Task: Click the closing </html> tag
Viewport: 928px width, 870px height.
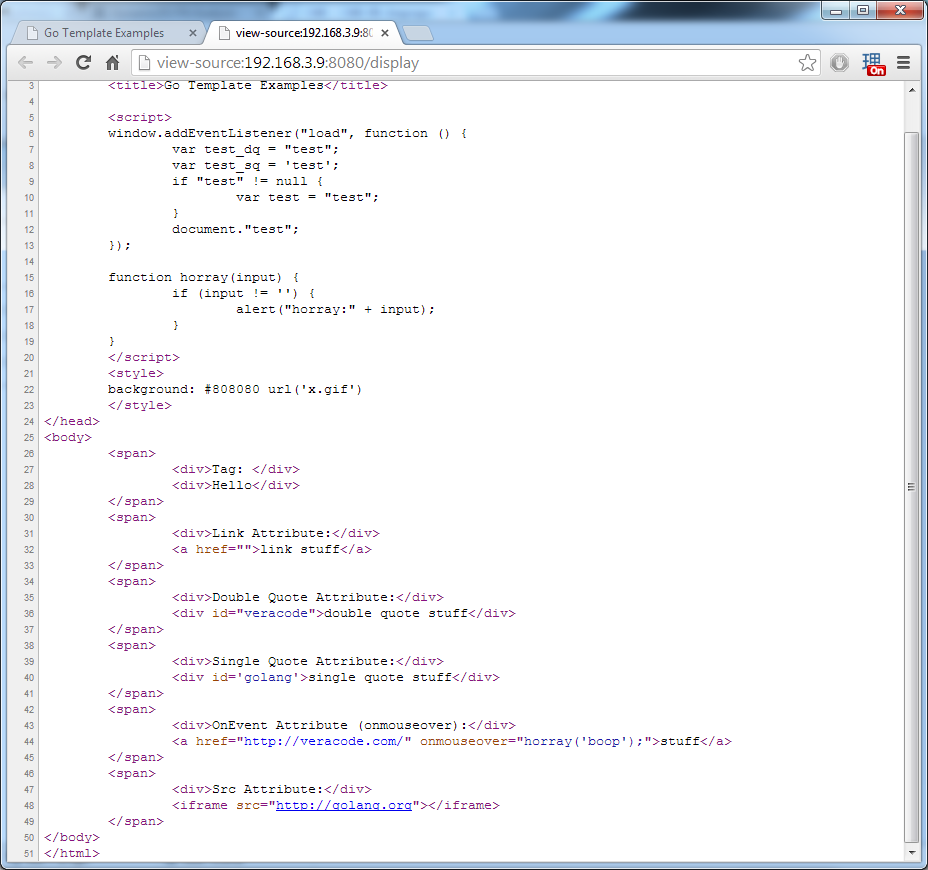Action: [x=72, y=853]
